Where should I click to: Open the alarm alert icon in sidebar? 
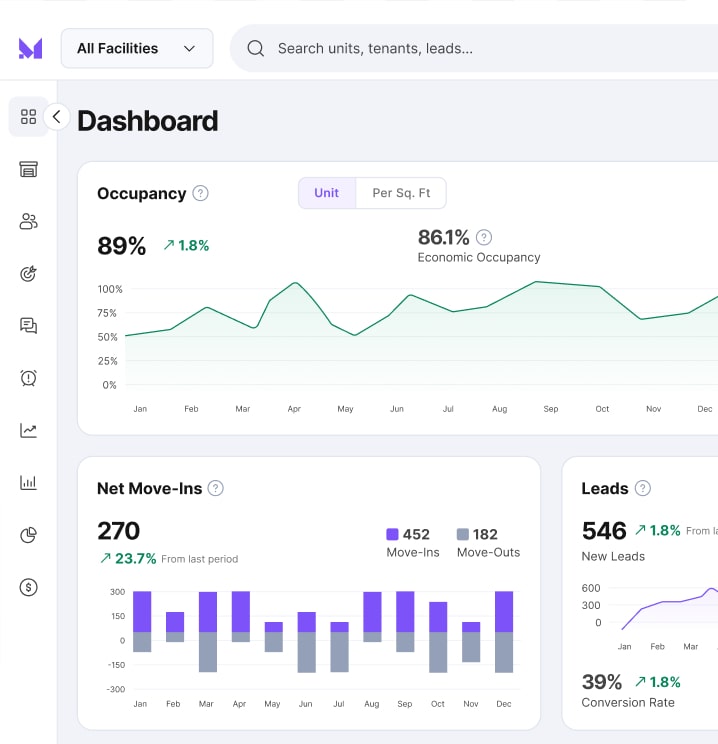click(x=28, y=378)
